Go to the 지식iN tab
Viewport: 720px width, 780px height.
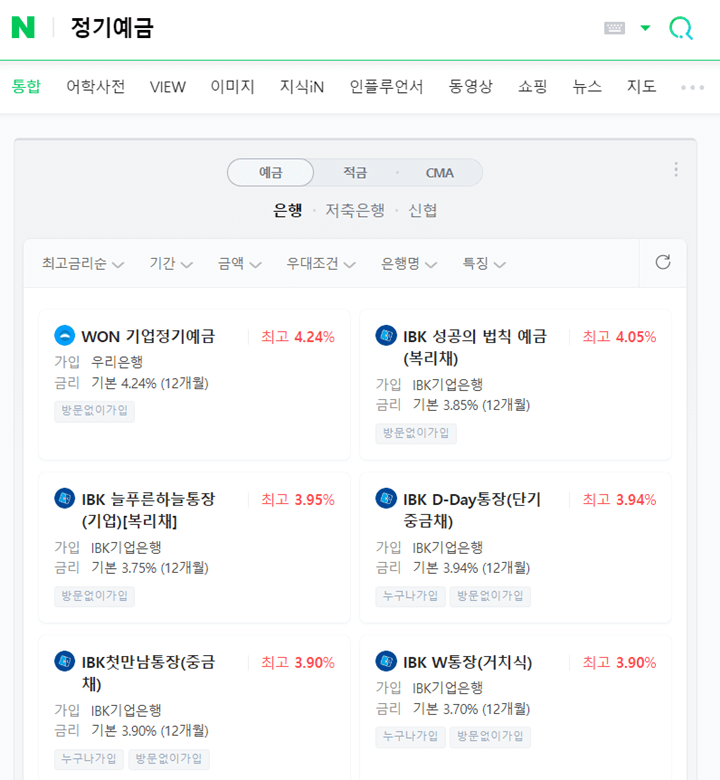pyautogui.click(x=302, y=87)
